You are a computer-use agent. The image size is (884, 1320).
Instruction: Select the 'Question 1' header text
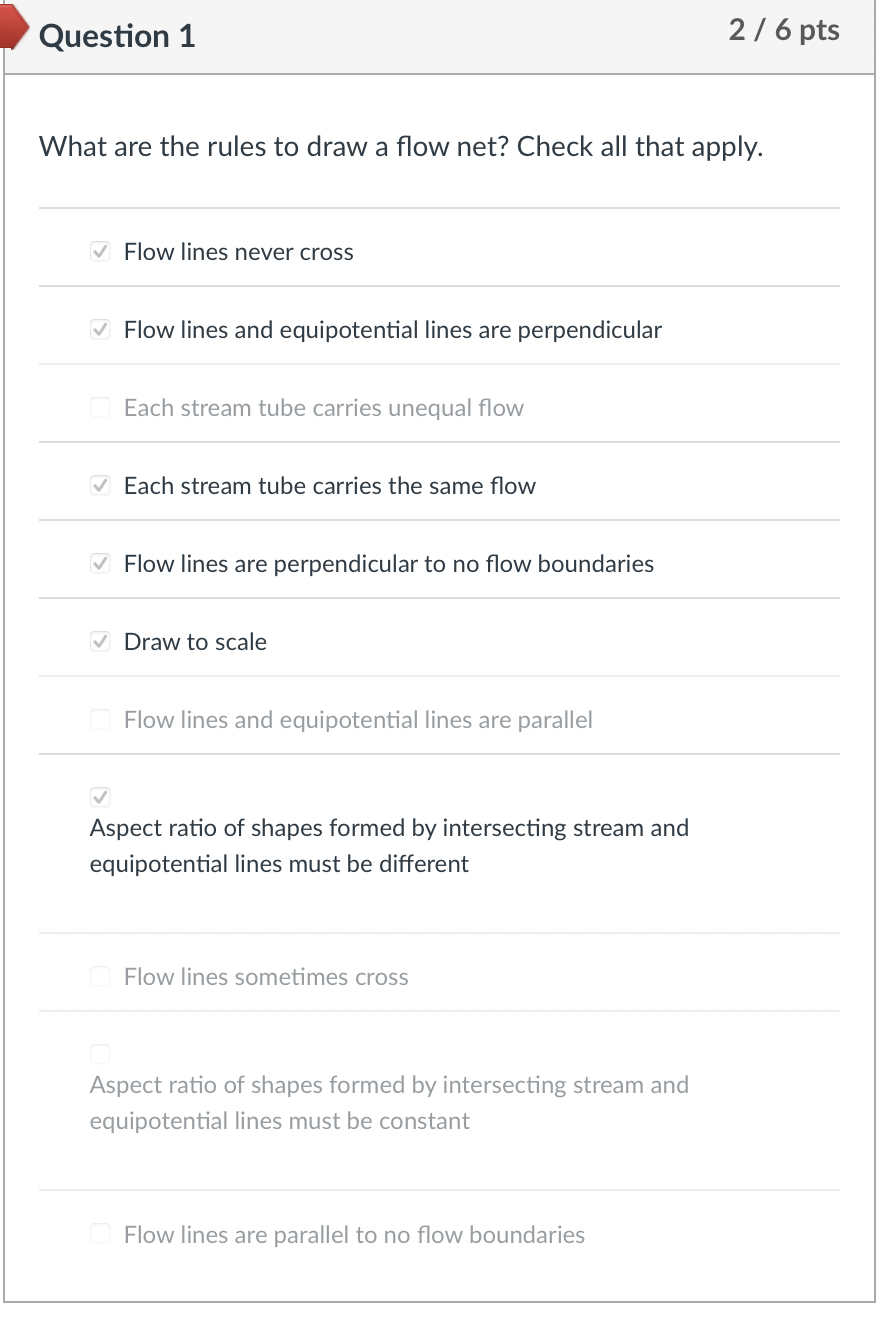pyautogui.click(x=117, y=36)
